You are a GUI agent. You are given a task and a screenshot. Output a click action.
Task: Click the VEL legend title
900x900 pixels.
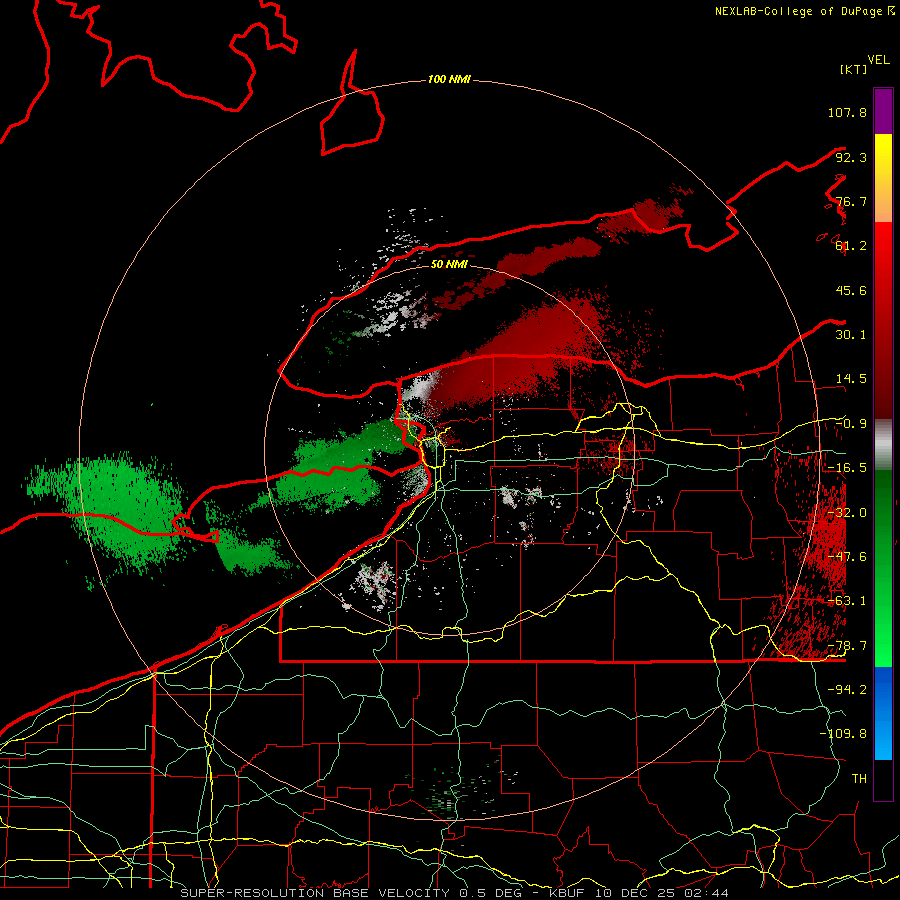878,60
